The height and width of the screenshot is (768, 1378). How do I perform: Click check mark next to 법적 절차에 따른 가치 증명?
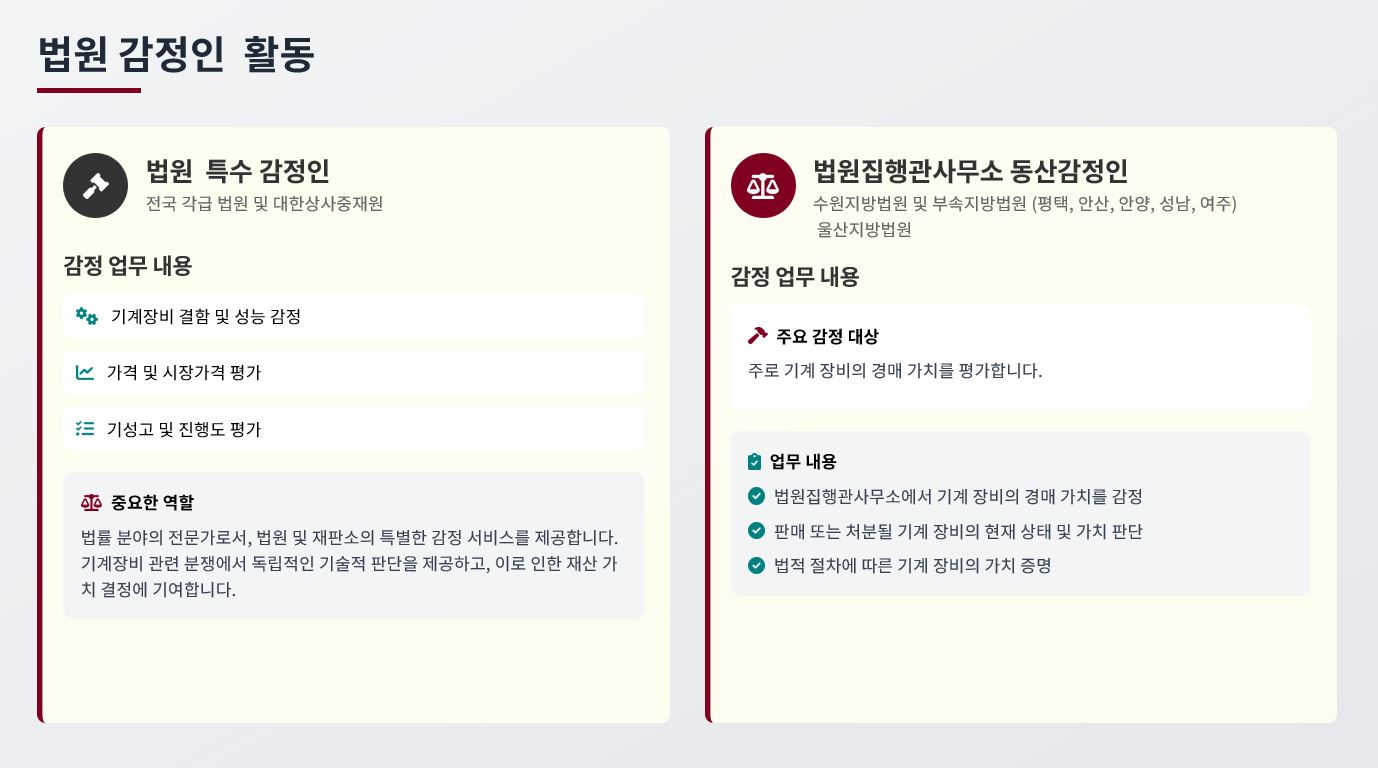(756, 566)
